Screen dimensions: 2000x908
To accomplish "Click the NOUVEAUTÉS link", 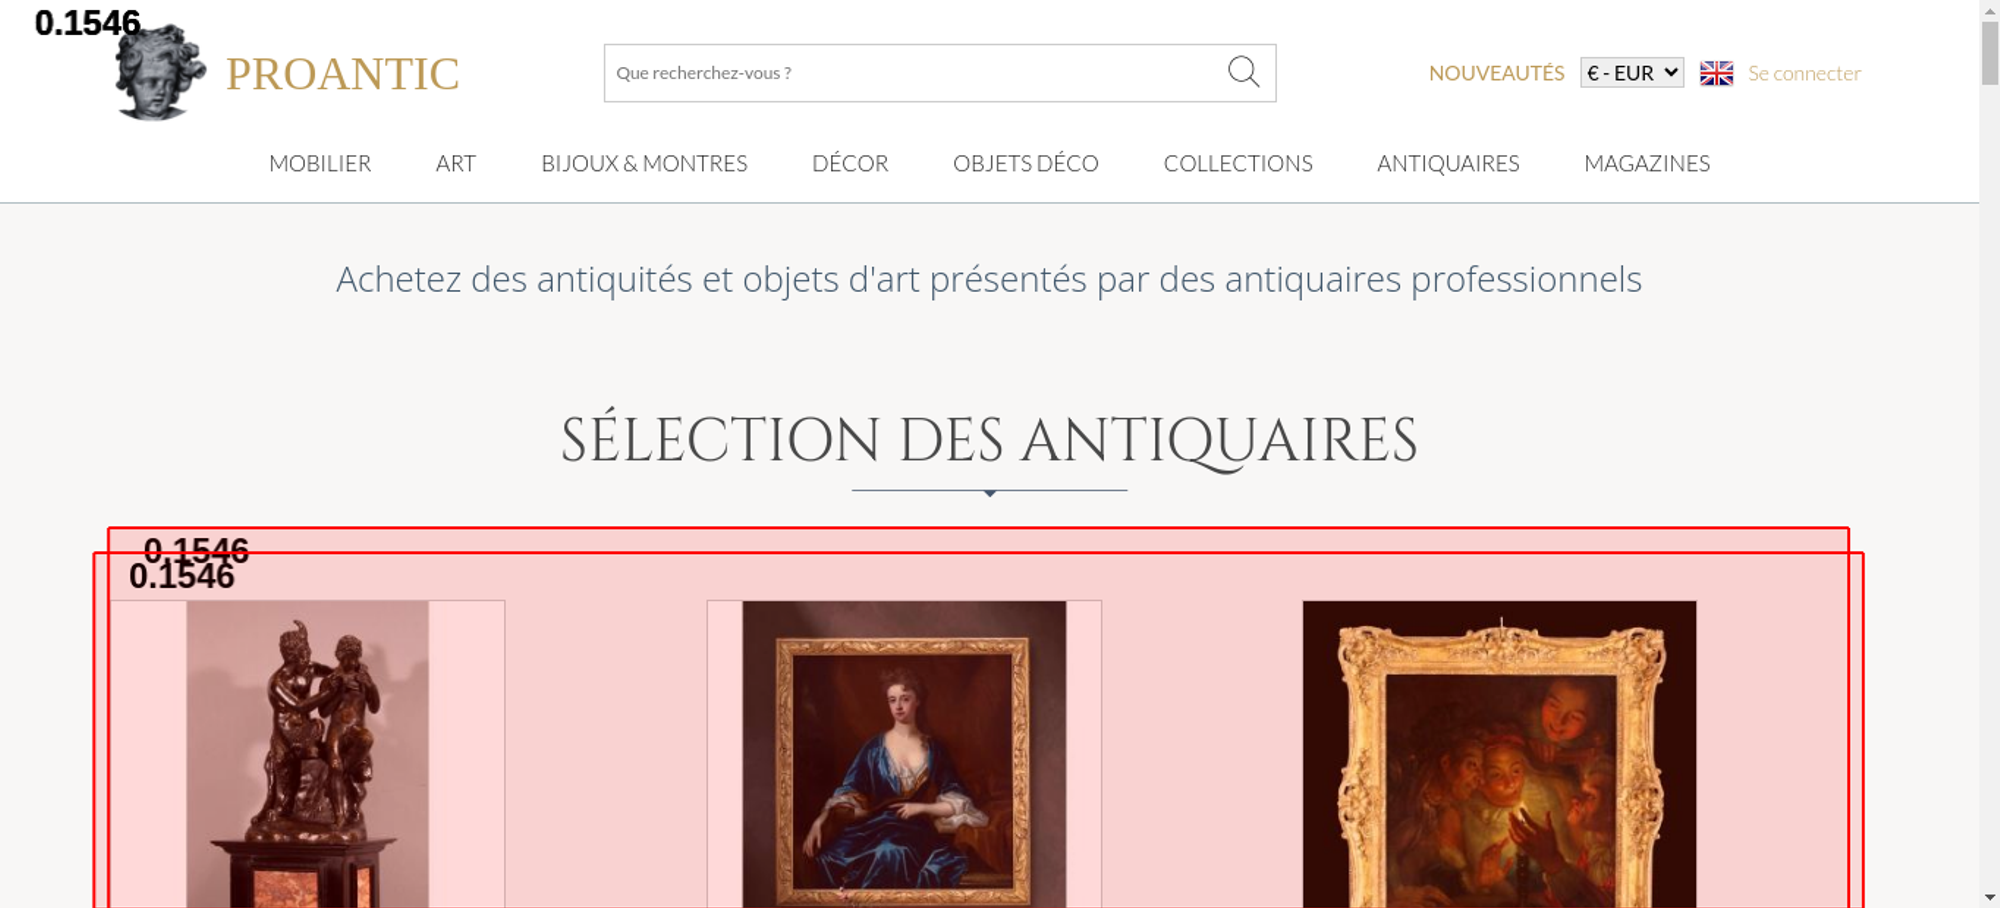I will pos(1496,73).
